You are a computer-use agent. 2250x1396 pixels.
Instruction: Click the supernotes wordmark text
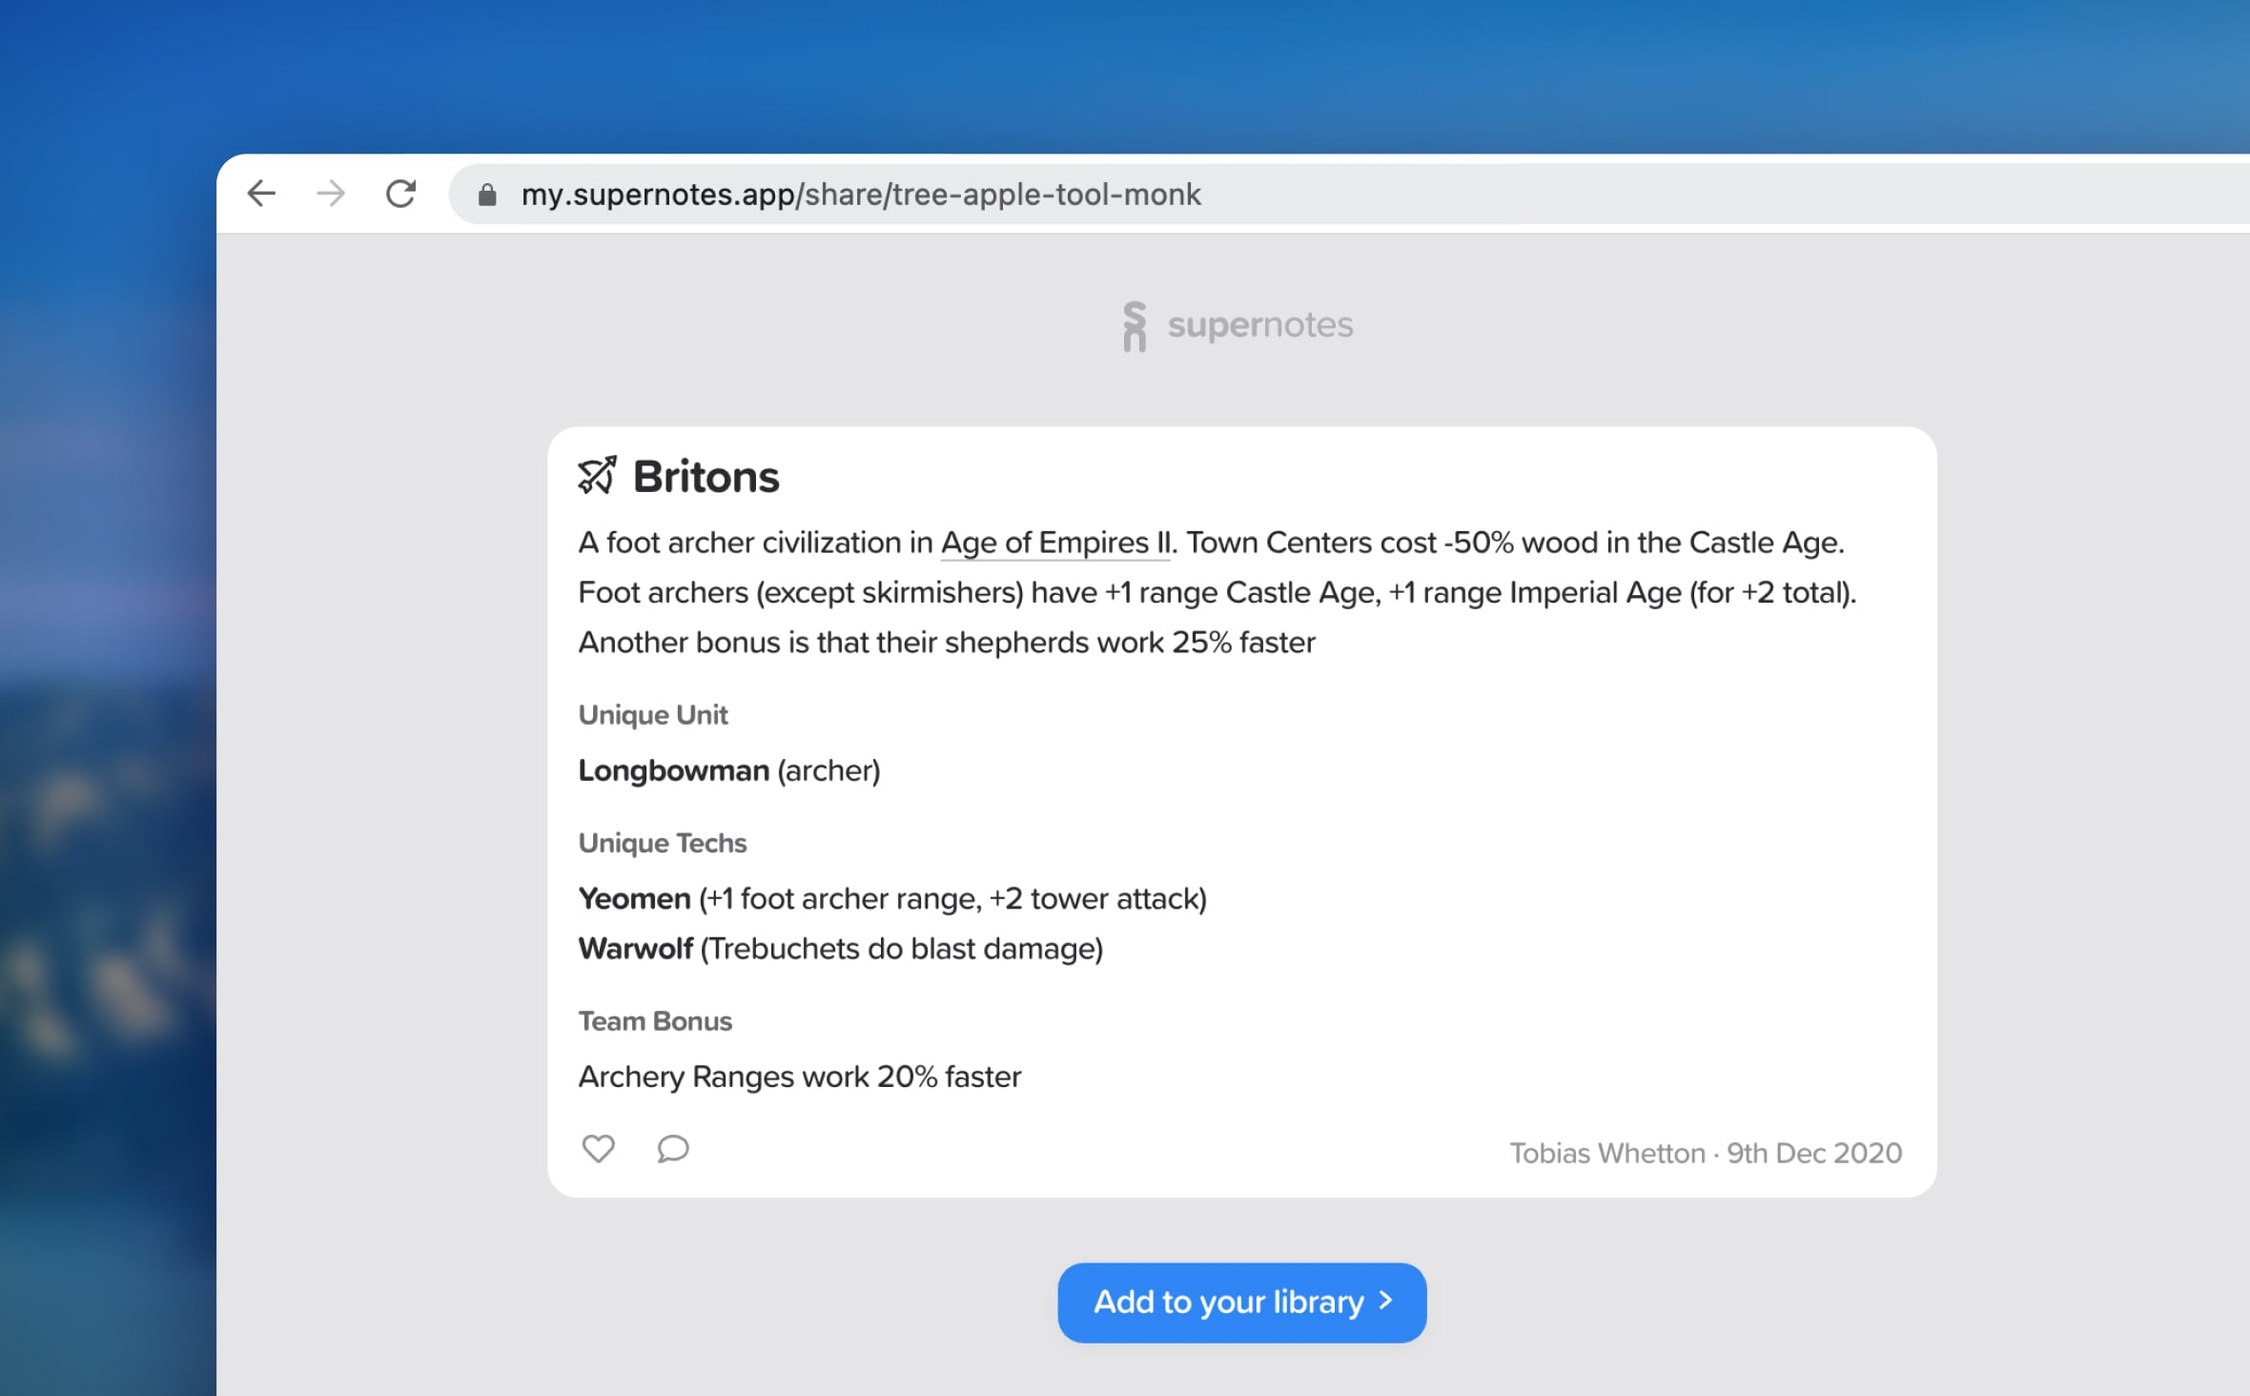[1260, 325]
